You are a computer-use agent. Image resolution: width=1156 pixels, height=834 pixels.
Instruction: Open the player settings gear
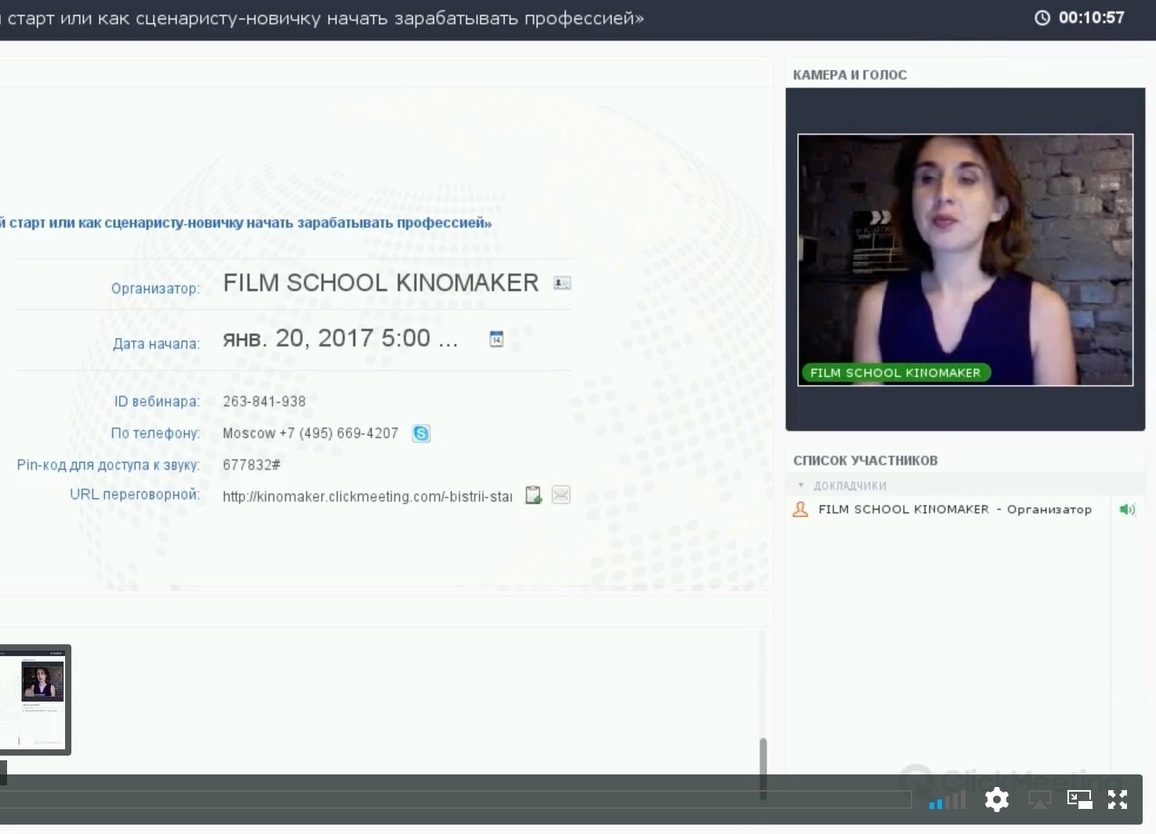pyautogui.click(x=997, y=799)
